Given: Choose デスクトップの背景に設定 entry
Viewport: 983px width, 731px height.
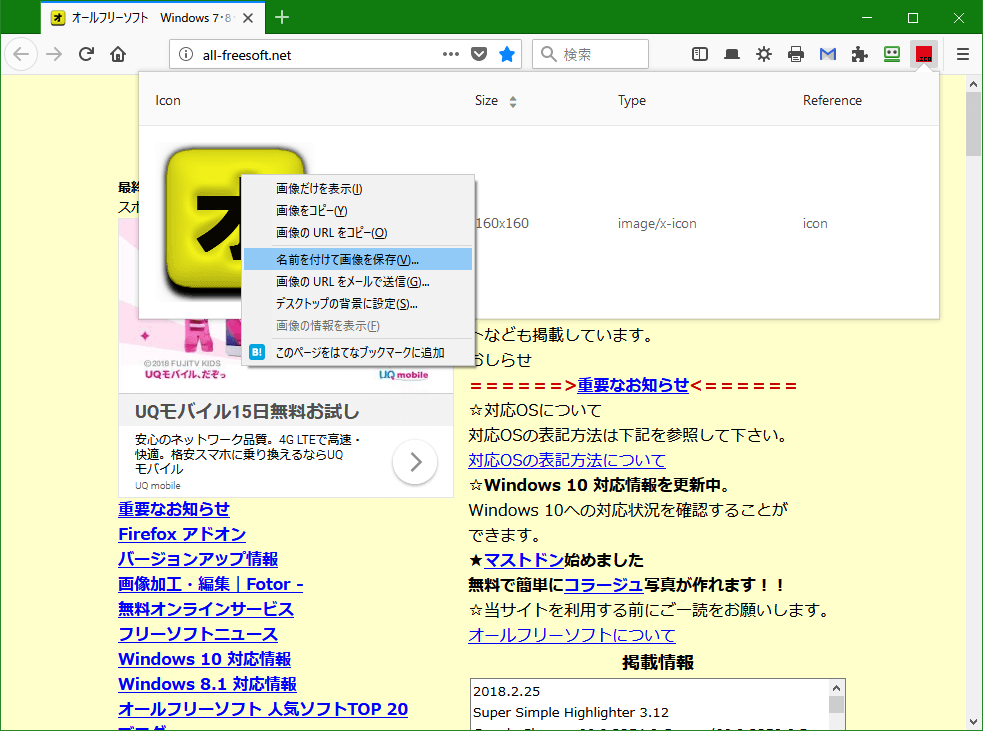Looking at the screenshot, I should tap(357, 303).
